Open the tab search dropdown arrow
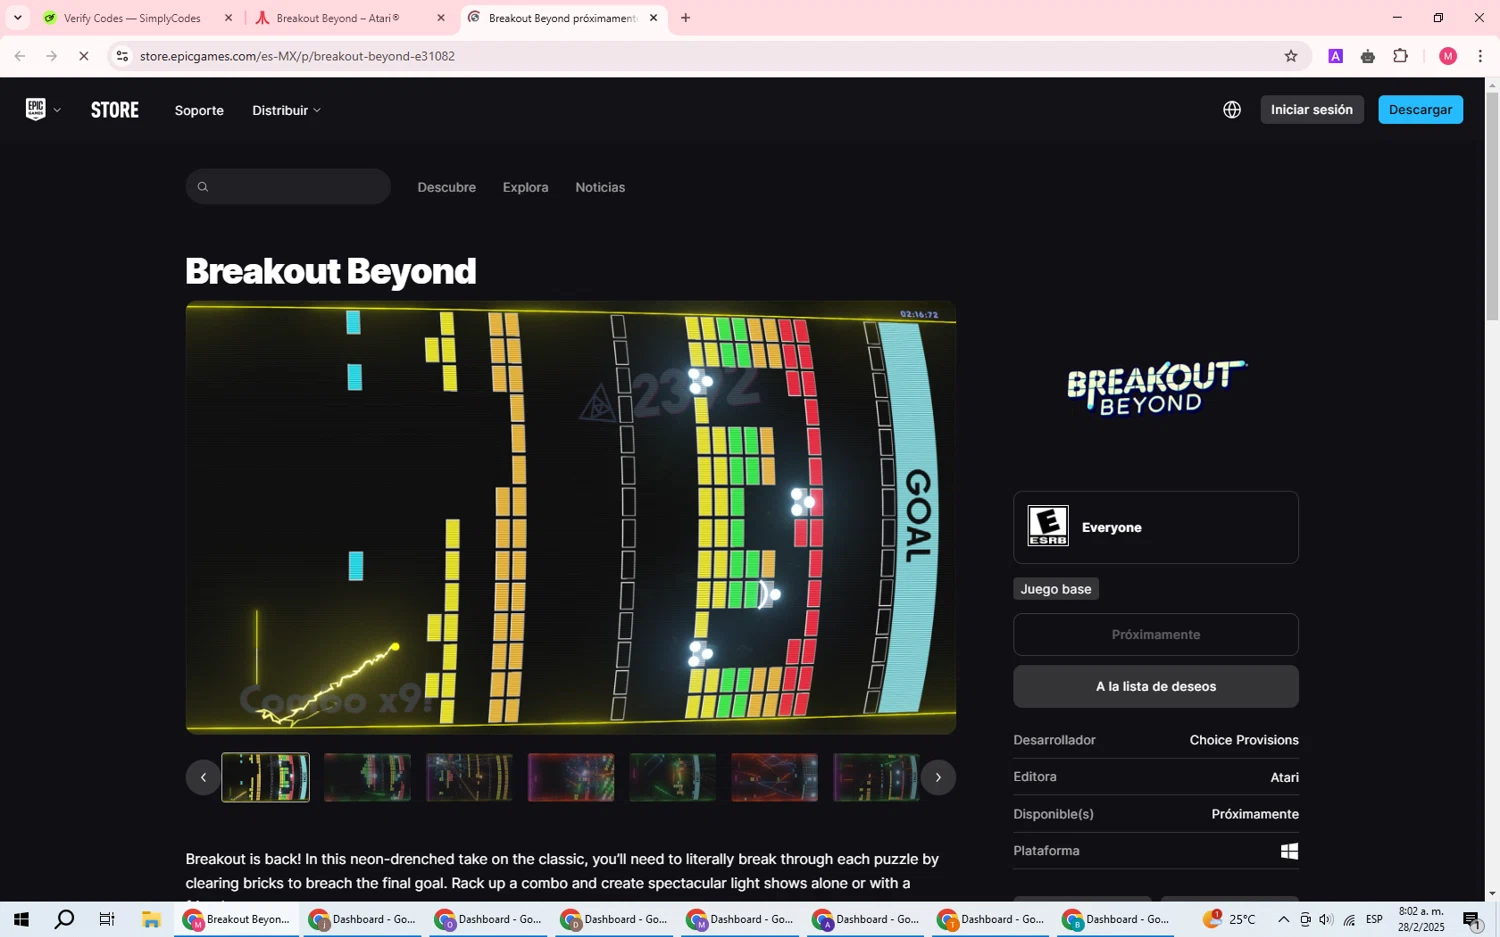 pos(17,18)
